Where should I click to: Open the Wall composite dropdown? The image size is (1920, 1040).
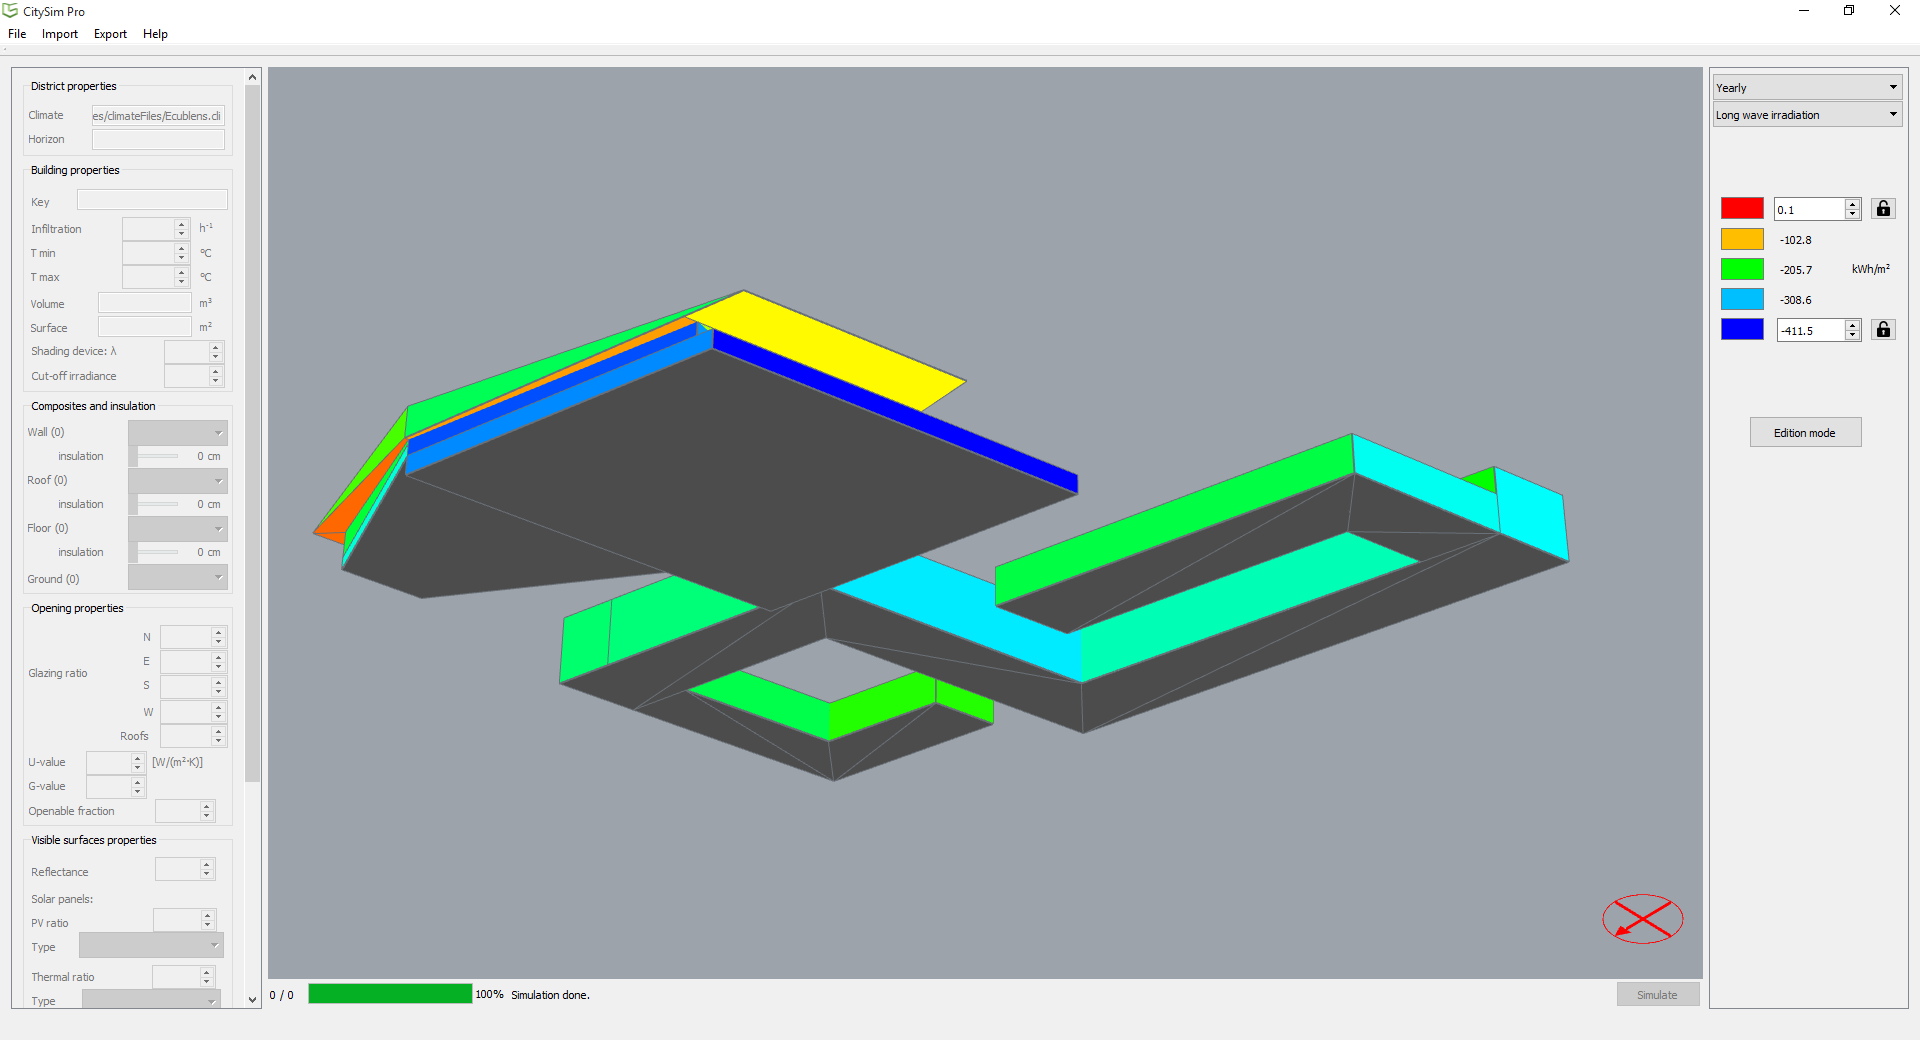coord(177,432)
